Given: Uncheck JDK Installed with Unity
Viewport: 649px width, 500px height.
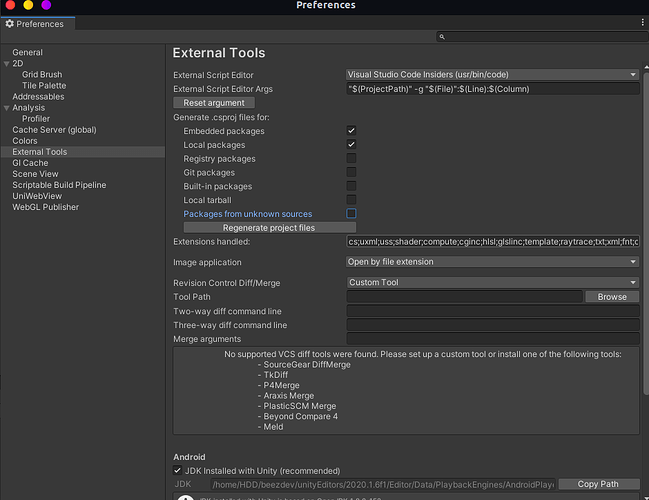Looking at the screenshot, I should click(178, 470).
